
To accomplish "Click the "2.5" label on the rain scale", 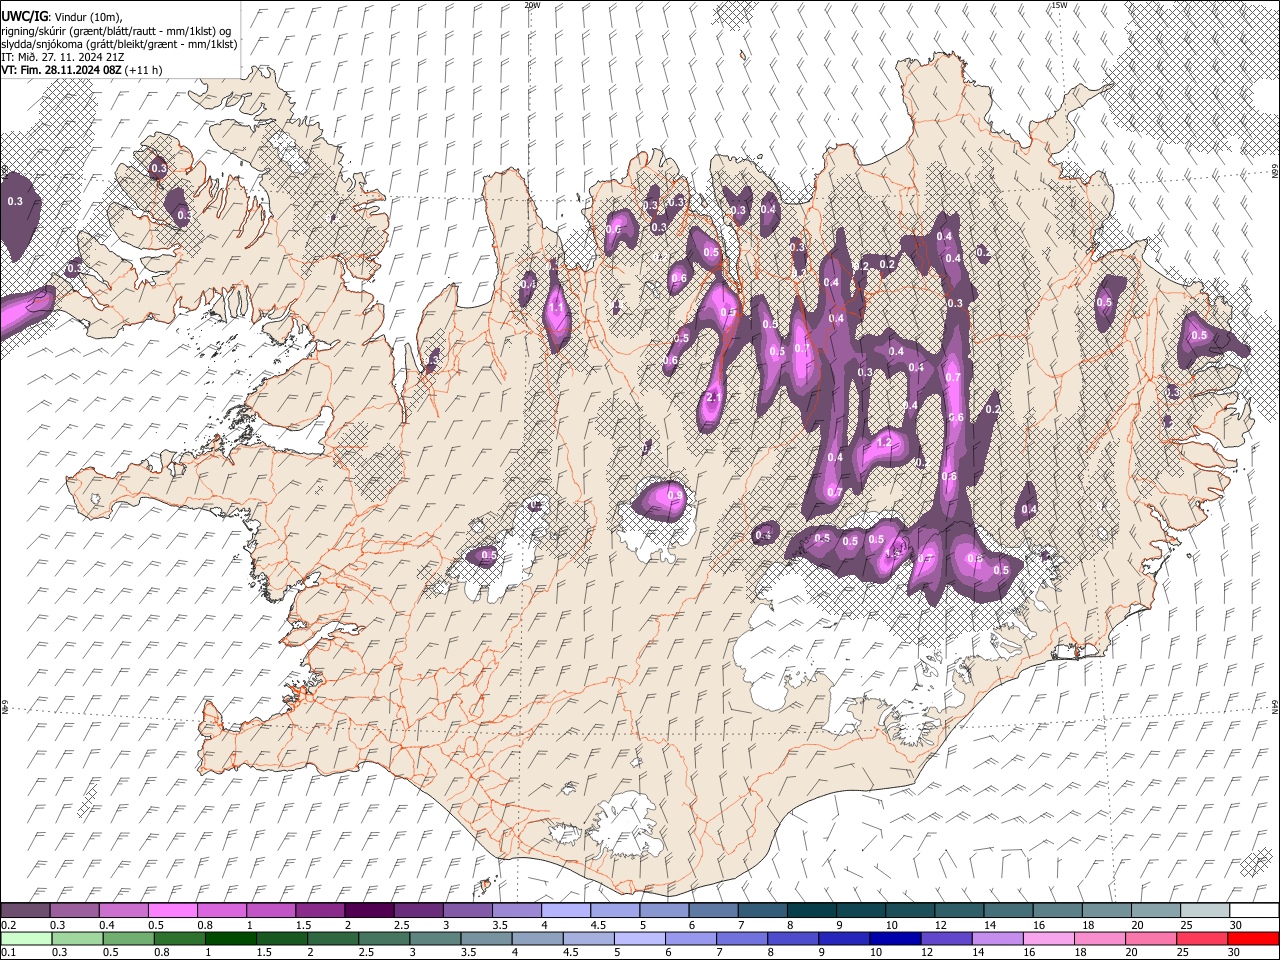I will tap(364, 952).
